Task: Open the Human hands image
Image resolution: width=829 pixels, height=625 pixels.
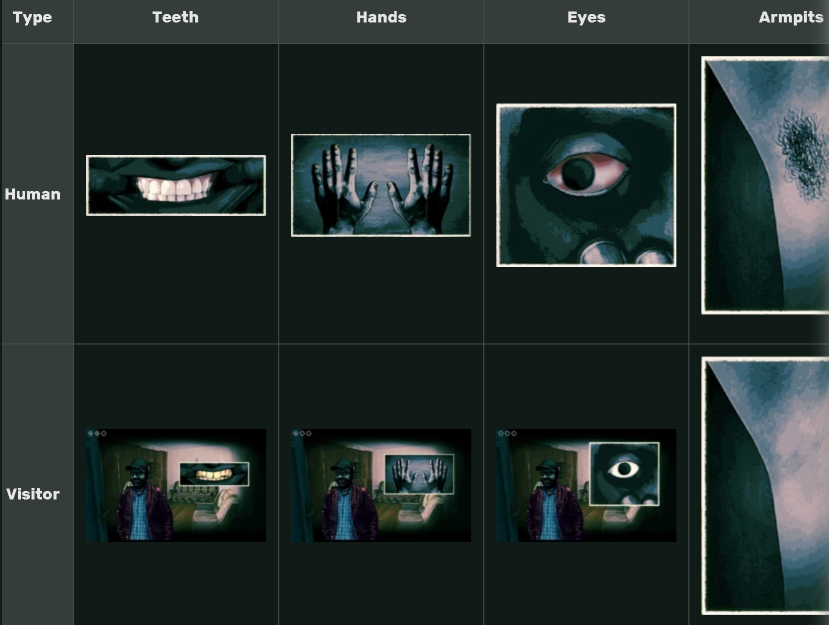Action: click(381, 185)
